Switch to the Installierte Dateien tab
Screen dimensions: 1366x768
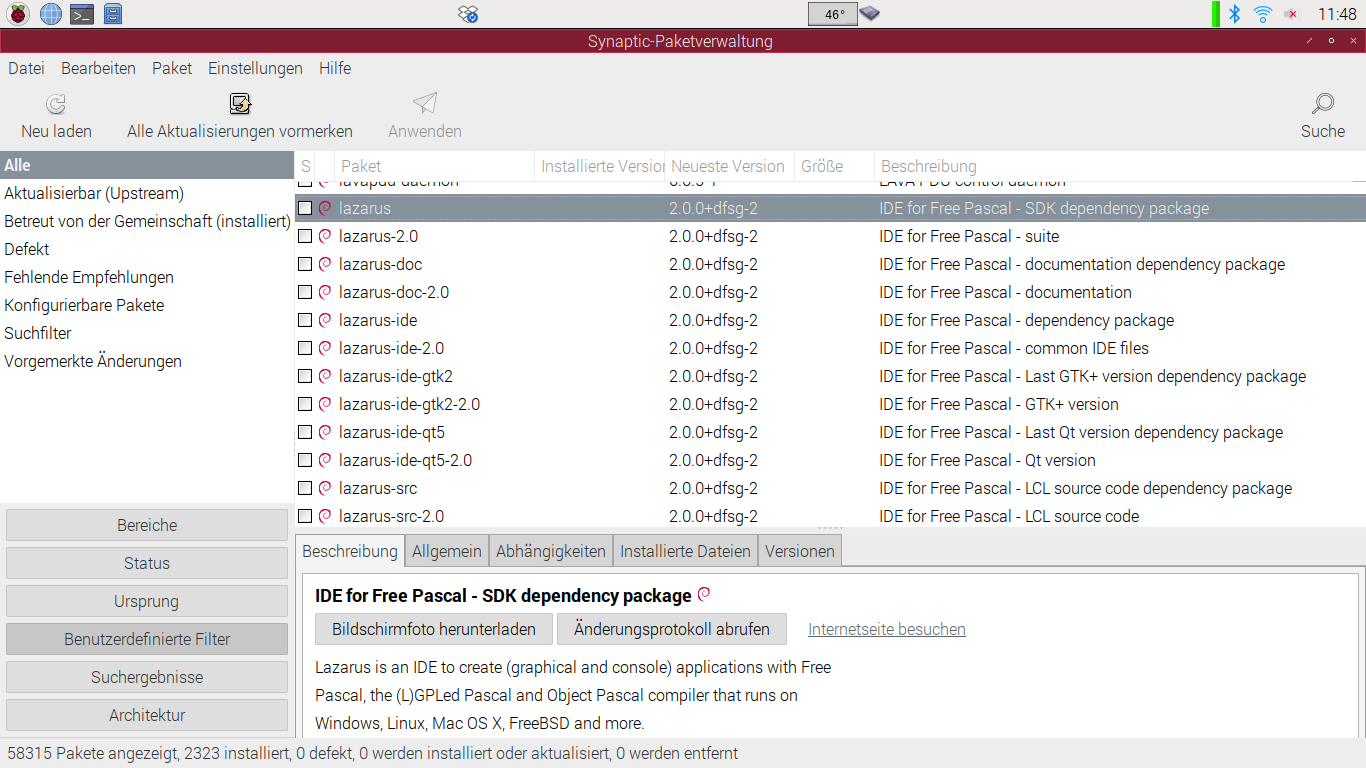[685, 551]
